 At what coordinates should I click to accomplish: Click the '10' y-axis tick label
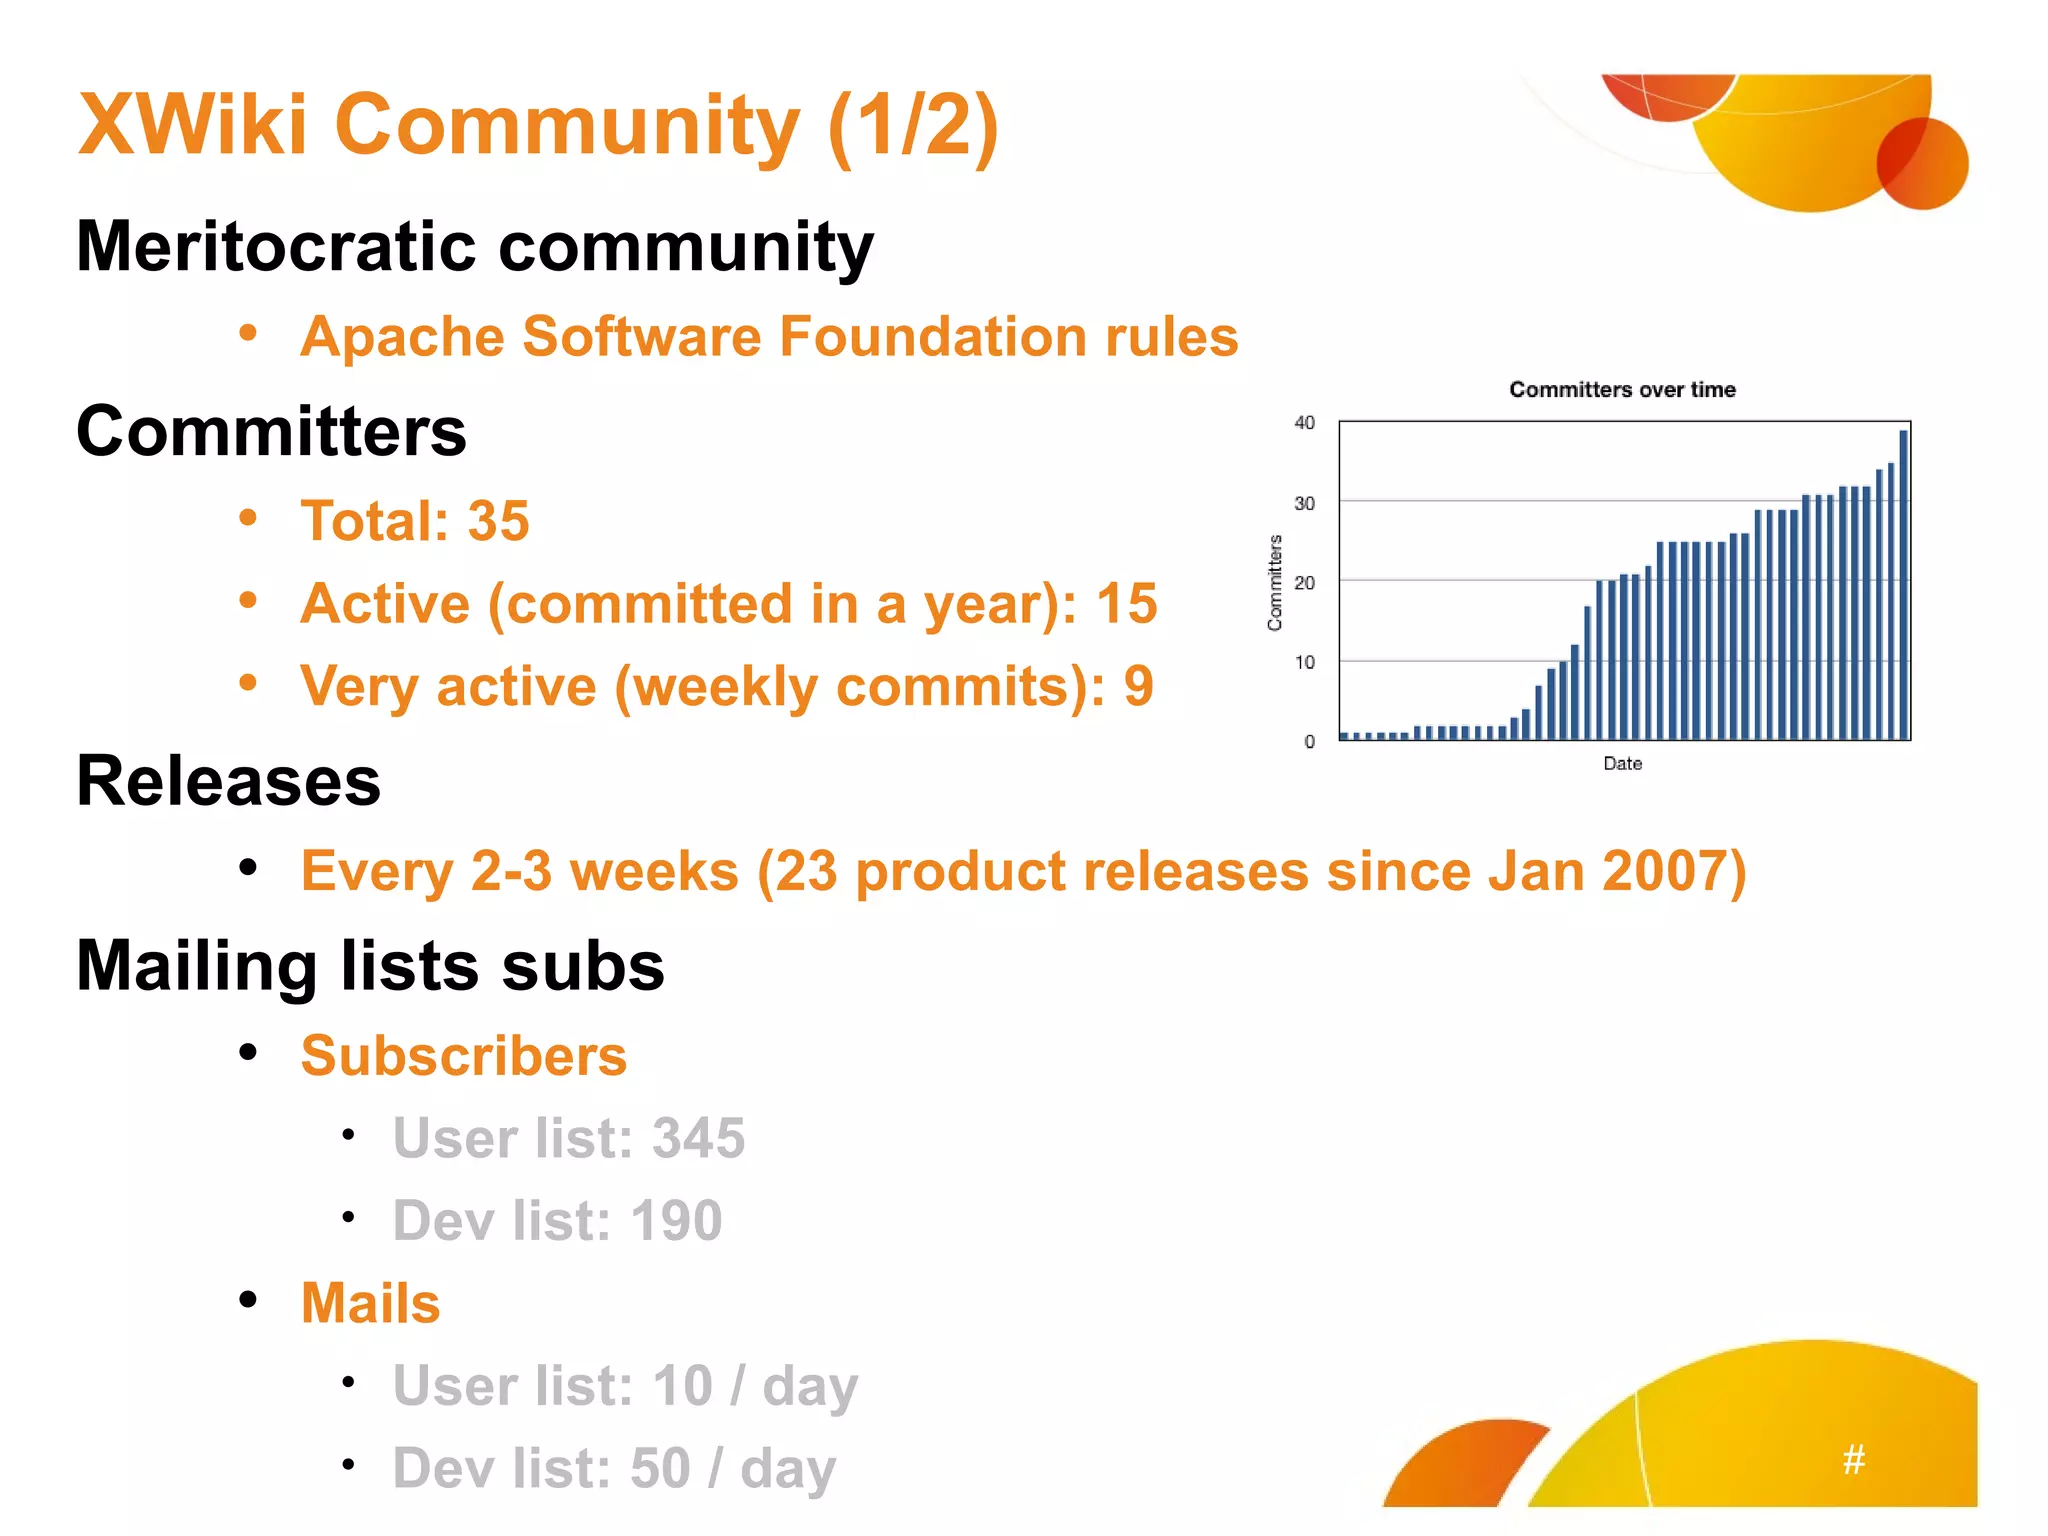1305,662
